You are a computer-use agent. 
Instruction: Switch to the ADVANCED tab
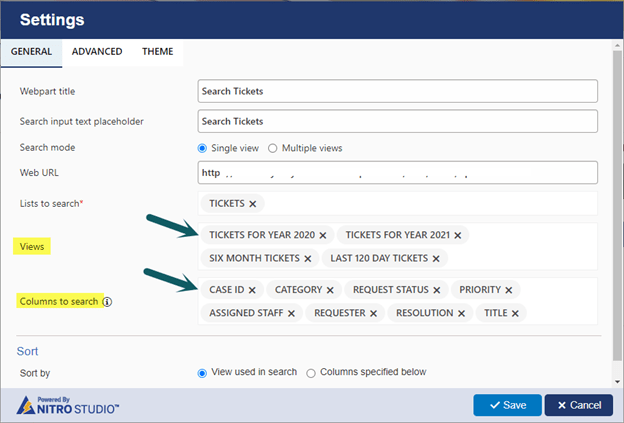pos(97,52)
